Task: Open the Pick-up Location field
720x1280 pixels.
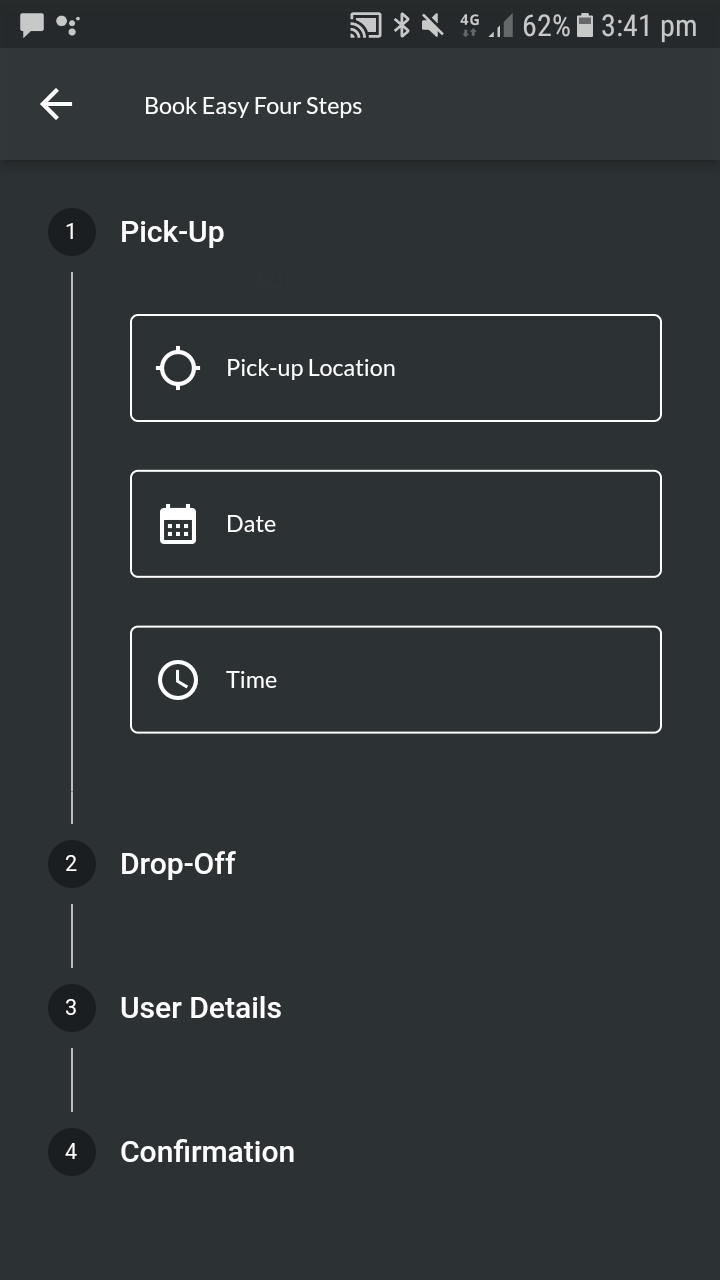Action: [x=396, y=368]
